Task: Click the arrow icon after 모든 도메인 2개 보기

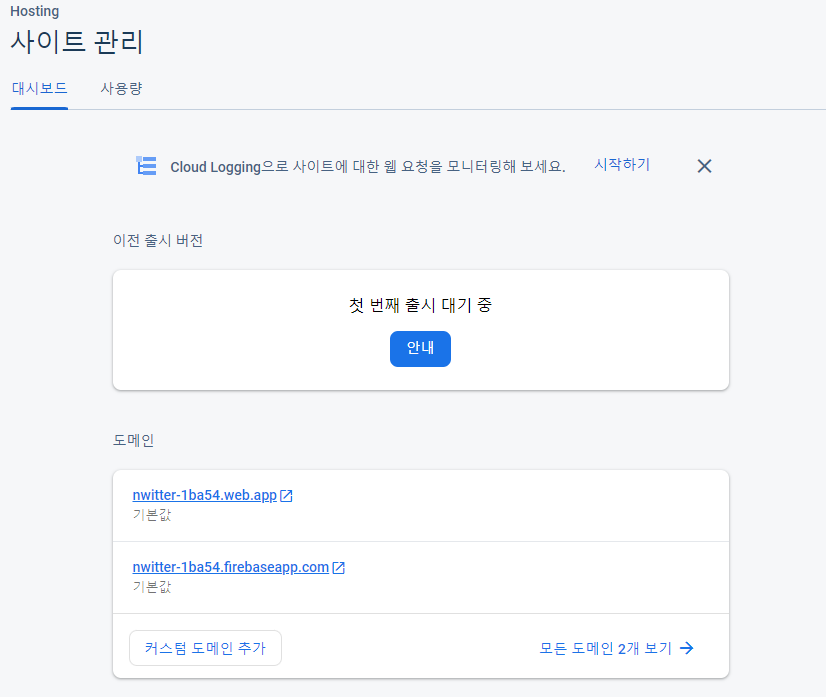Action: [686, 648]
